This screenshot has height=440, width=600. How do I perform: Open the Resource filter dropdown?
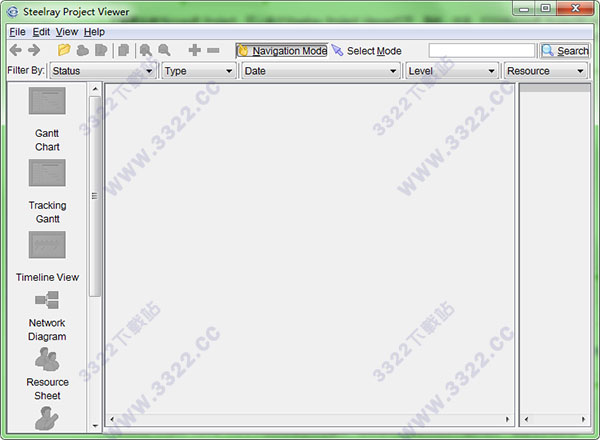545,71
